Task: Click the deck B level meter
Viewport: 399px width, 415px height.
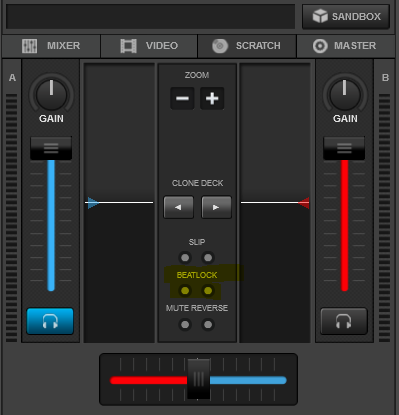Action: (x=384, y=218)
